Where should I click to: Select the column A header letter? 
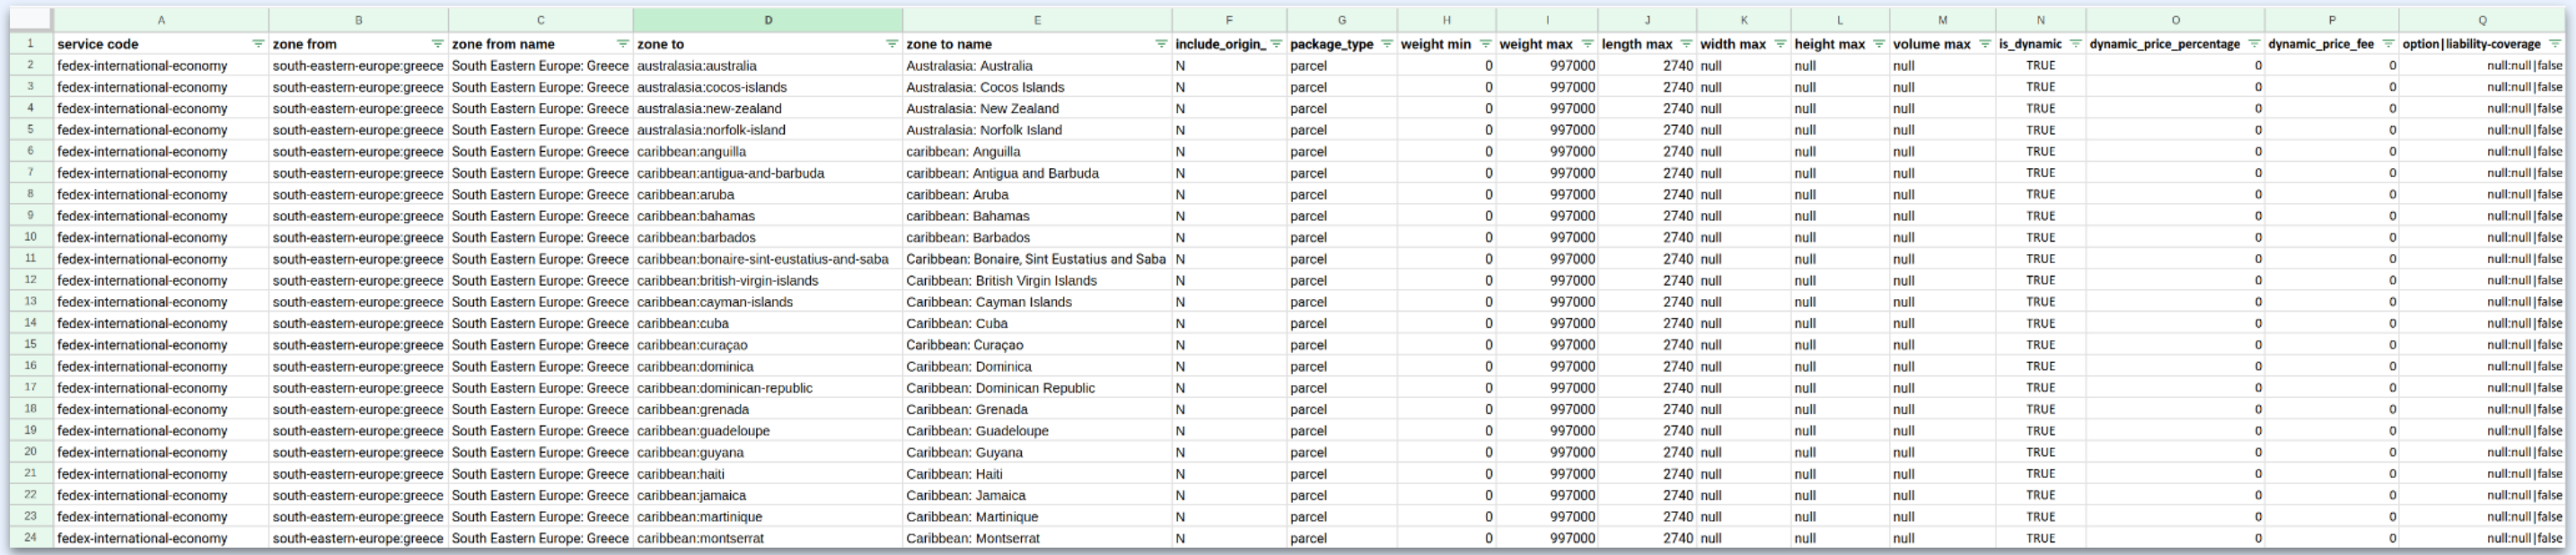(161, 20)
